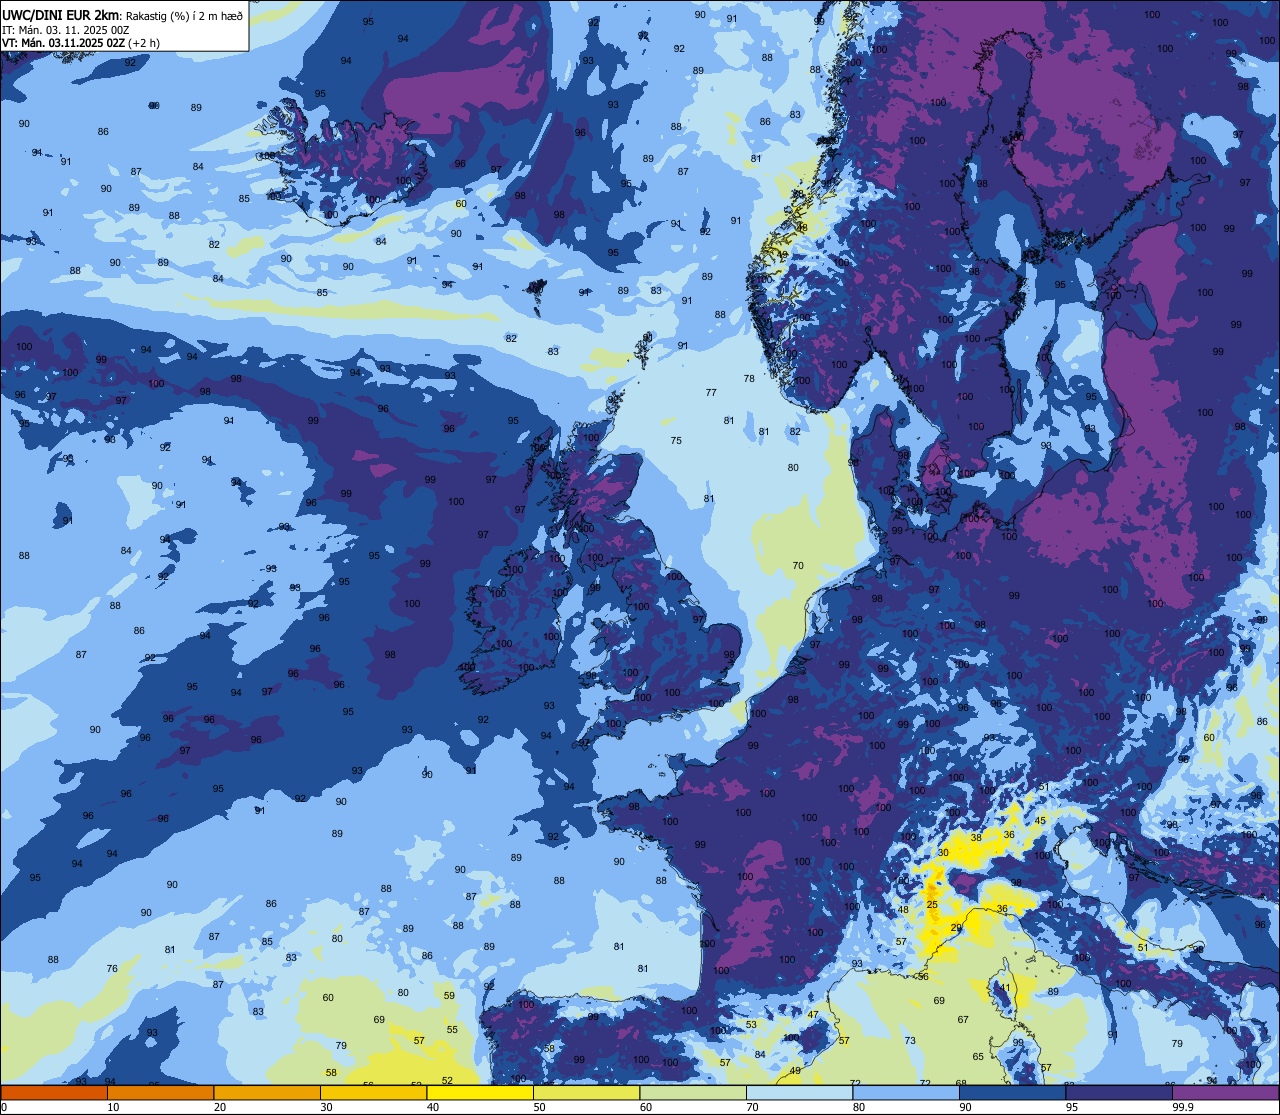Click the map value 38 in the yellow area
This screenshot has height=1115, width=1280.
976,837
